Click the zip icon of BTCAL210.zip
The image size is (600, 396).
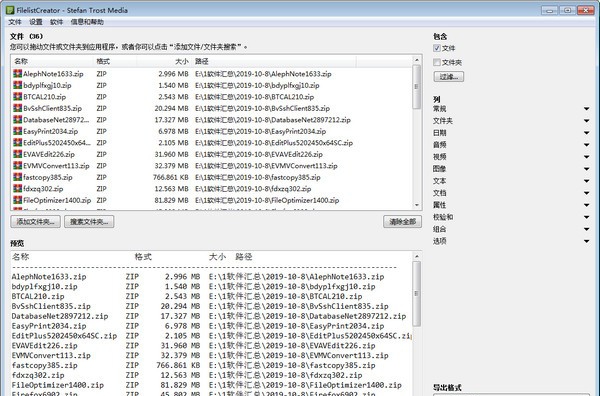pos(17,96)
